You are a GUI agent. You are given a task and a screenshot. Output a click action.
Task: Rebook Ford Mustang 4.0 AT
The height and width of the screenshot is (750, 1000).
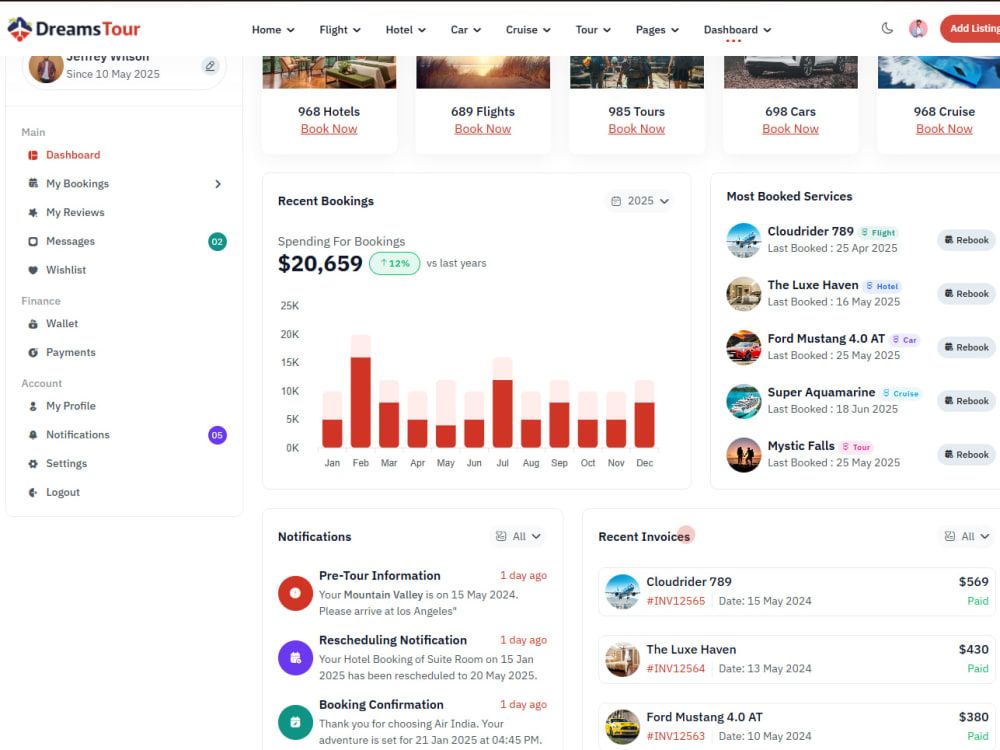(x=967, y=348)
